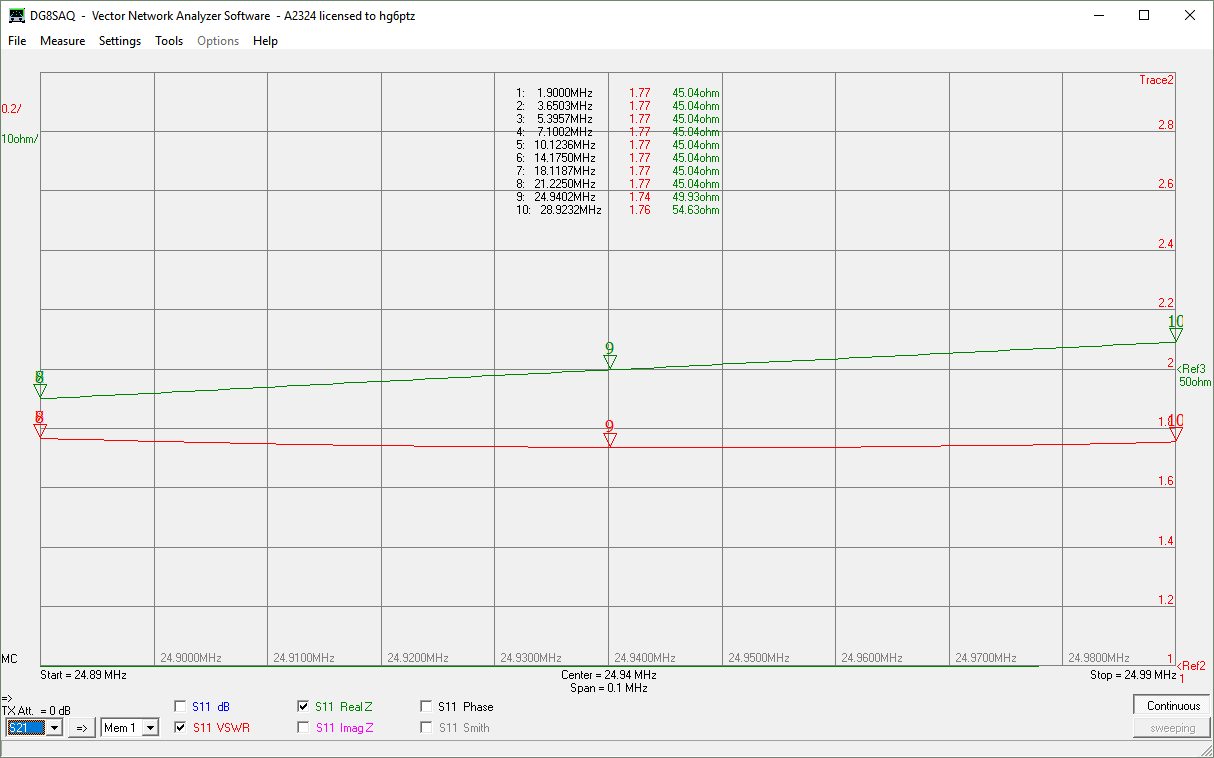1214x758 pixels.
Task: Click the red marker 9 on VSWR trace
Action: [610, 438]
